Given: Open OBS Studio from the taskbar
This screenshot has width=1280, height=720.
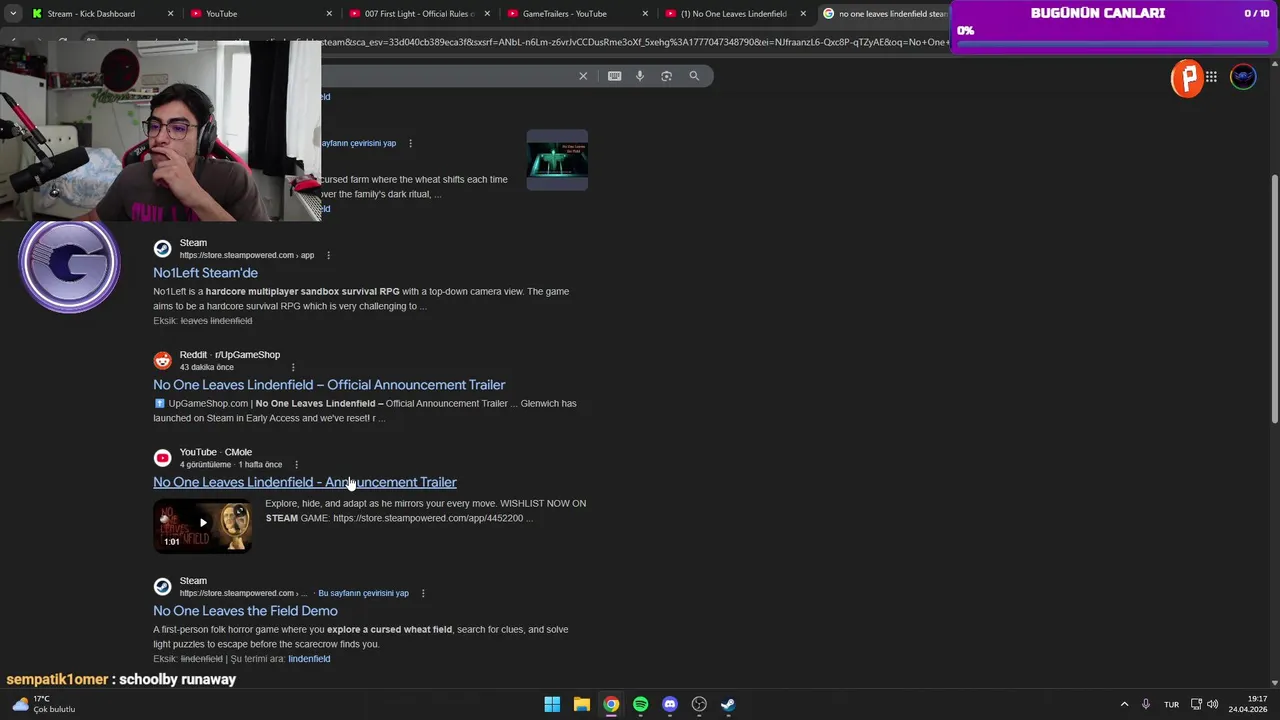Looking at the screenshot, I should click(699, 704).
